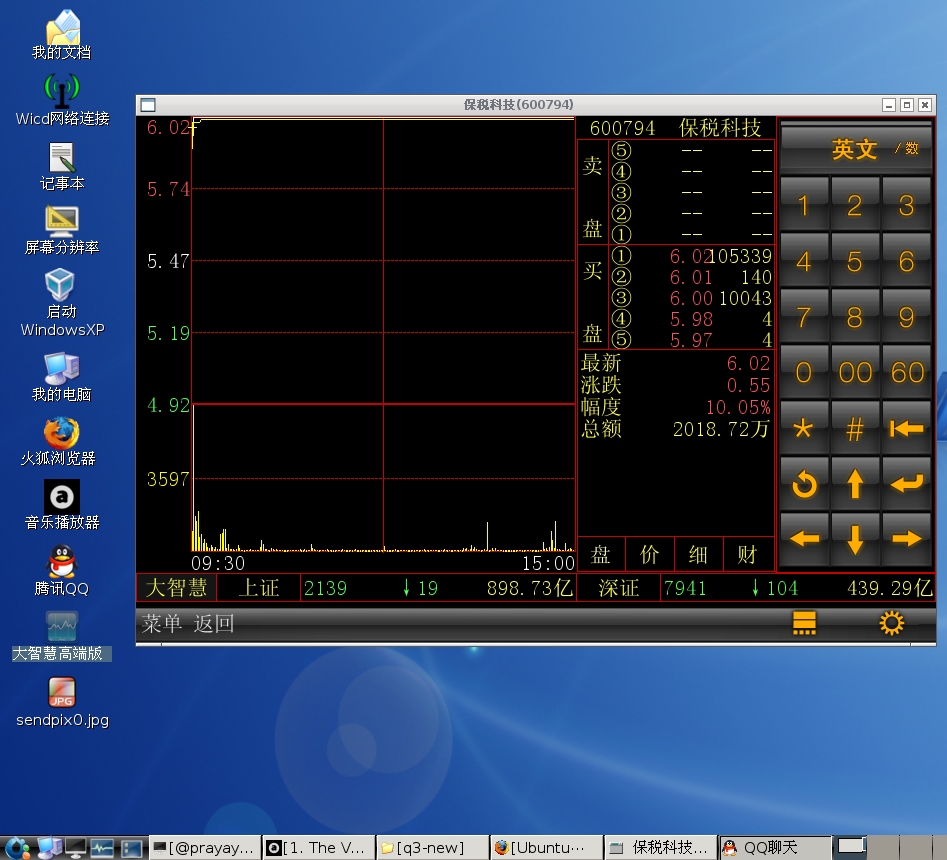This screenshot has width=947, height=860.
Task: Click buy level 3 price 6.00
Action: click(691, 298)
